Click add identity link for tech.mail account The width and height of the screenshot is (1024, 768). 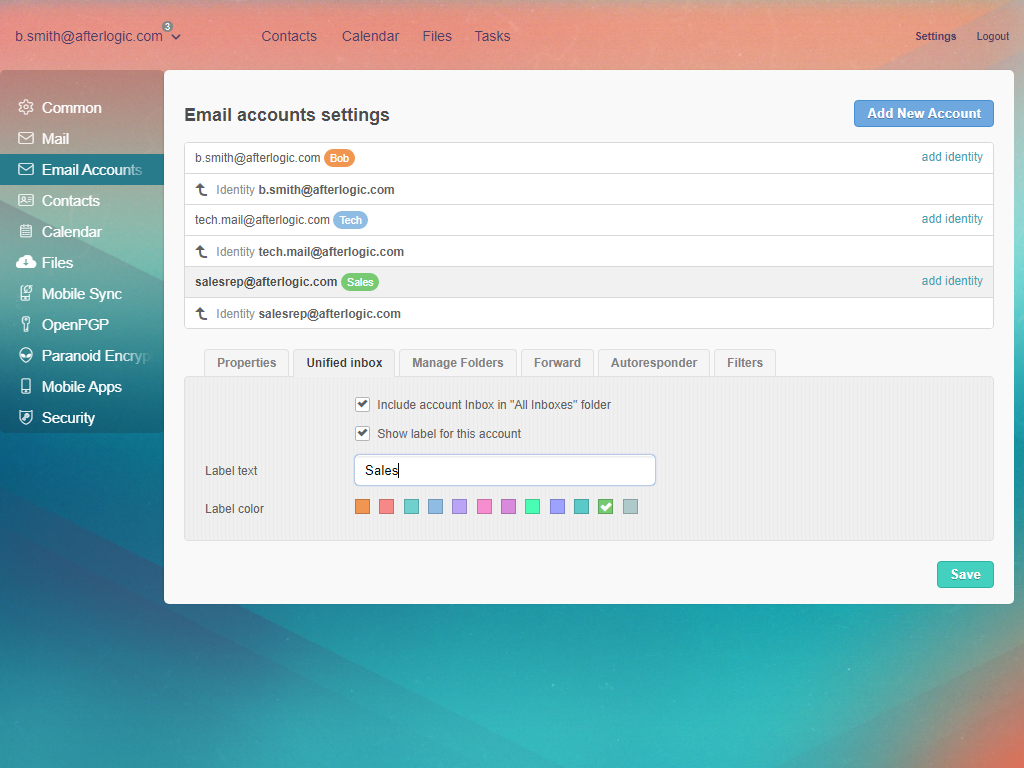(x=951, y=219)
